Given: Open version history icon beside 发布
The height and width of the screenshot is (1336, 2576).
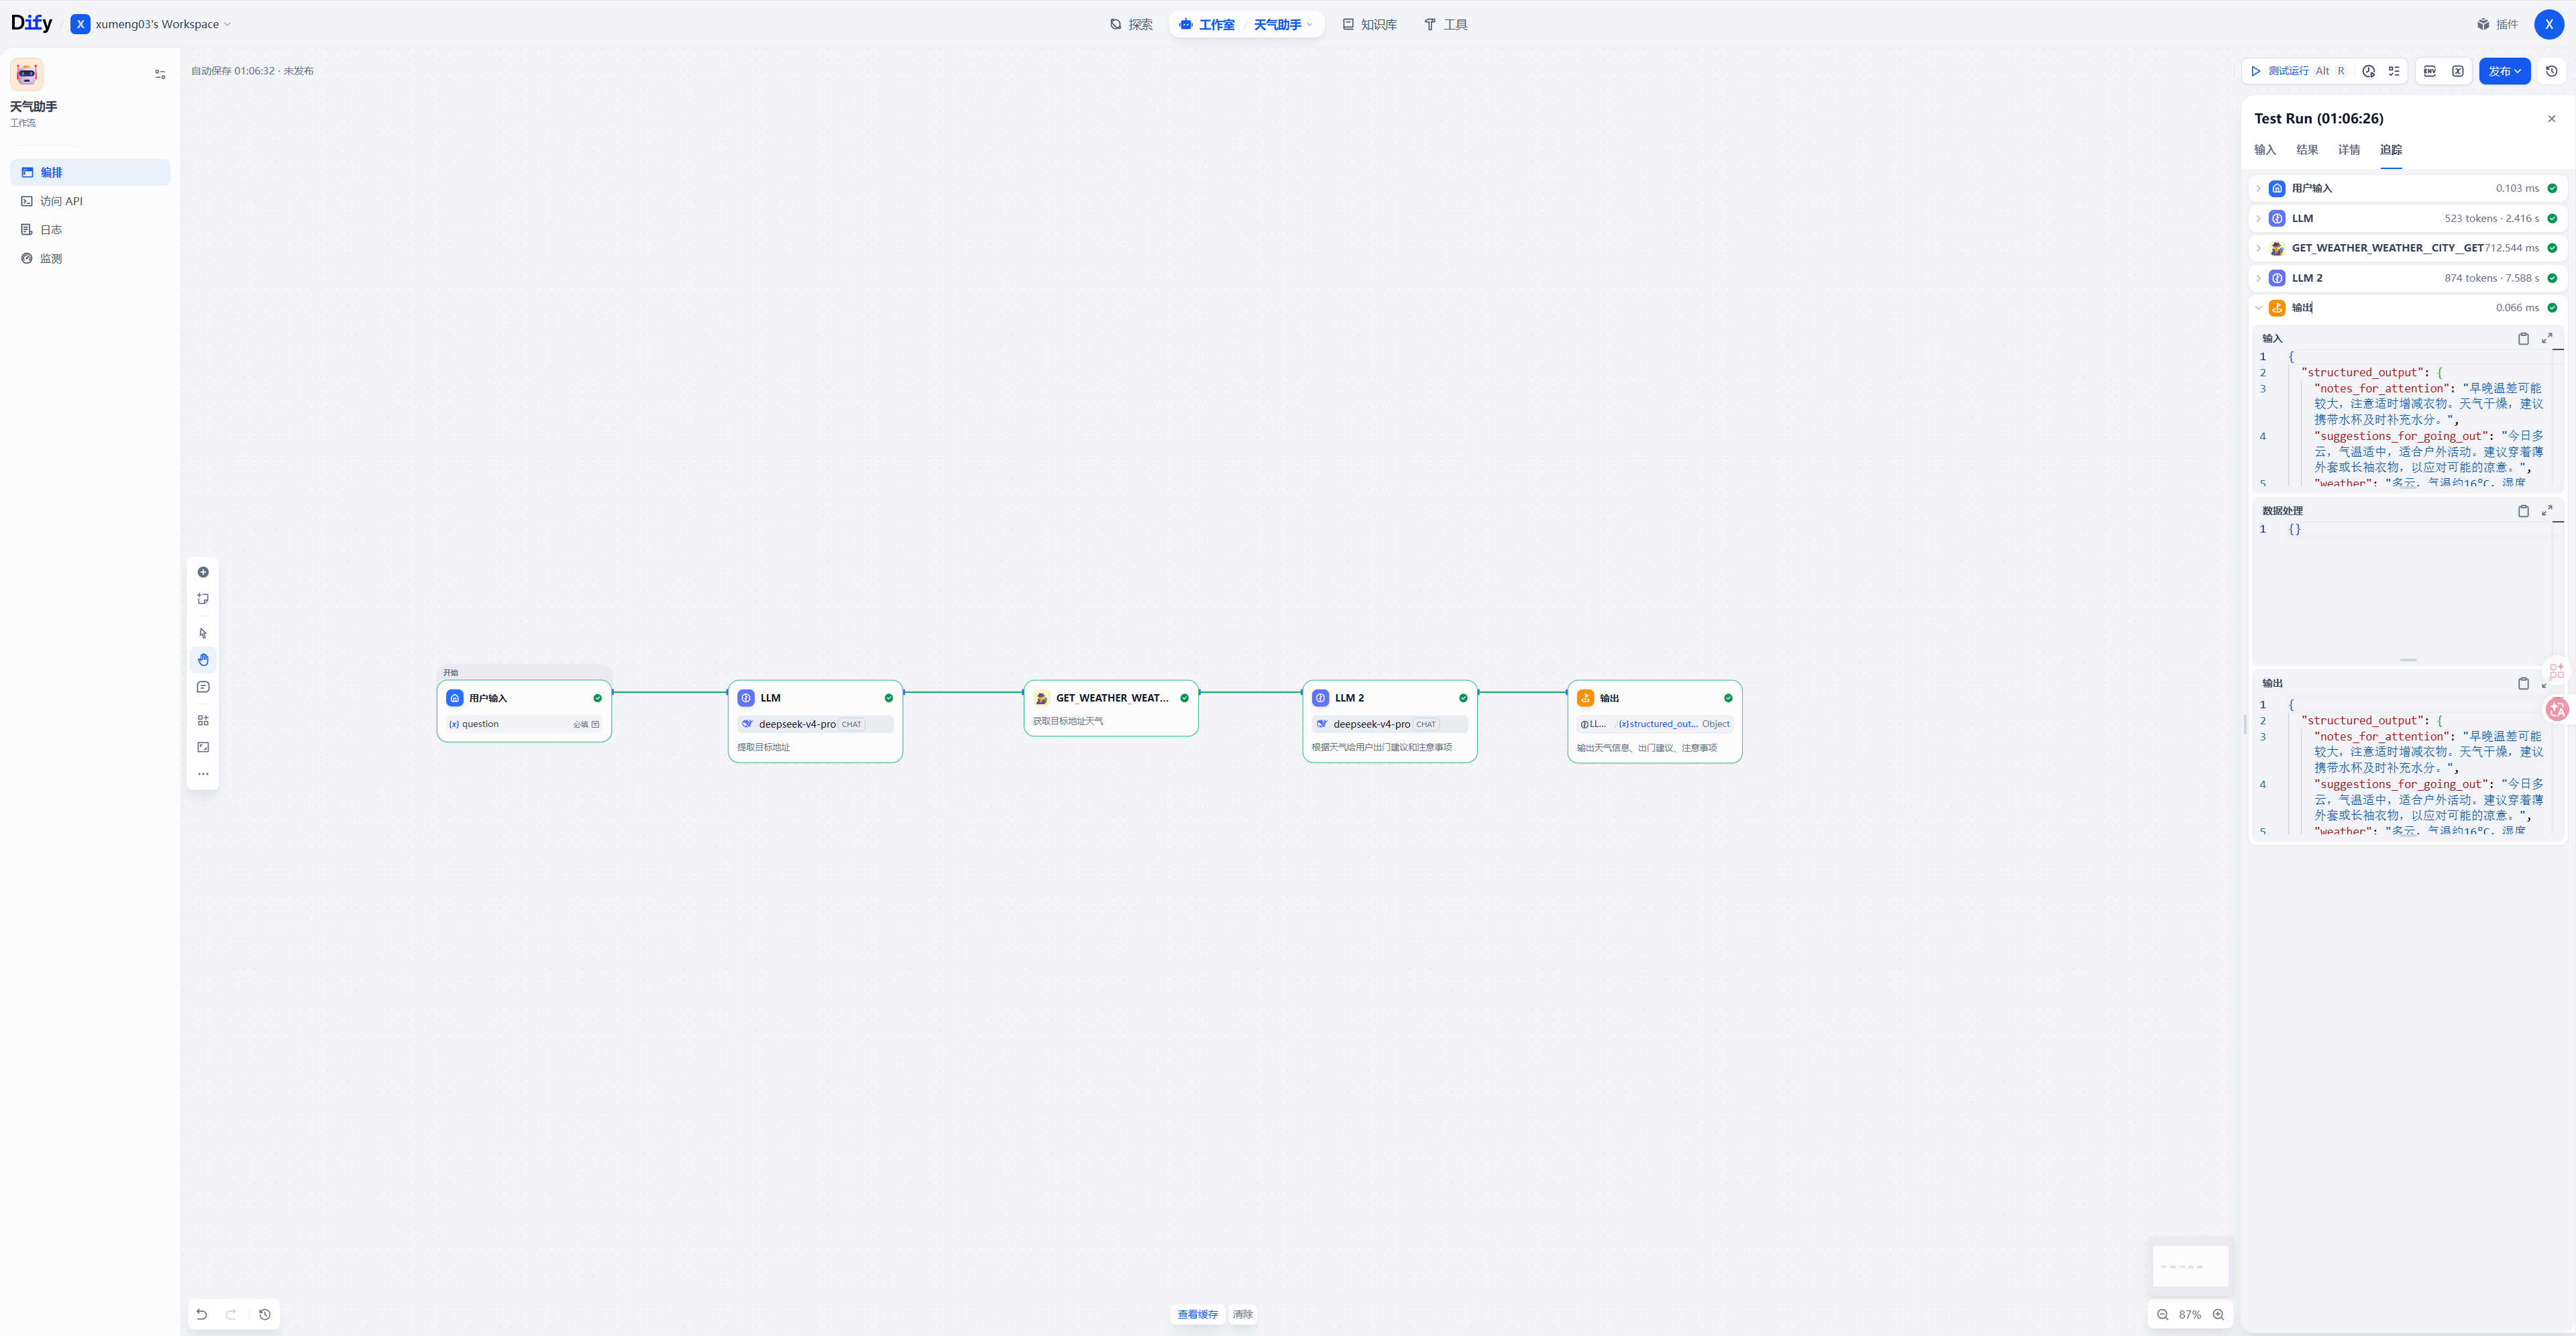Looking at the screenshot, I should (2551, 71).
